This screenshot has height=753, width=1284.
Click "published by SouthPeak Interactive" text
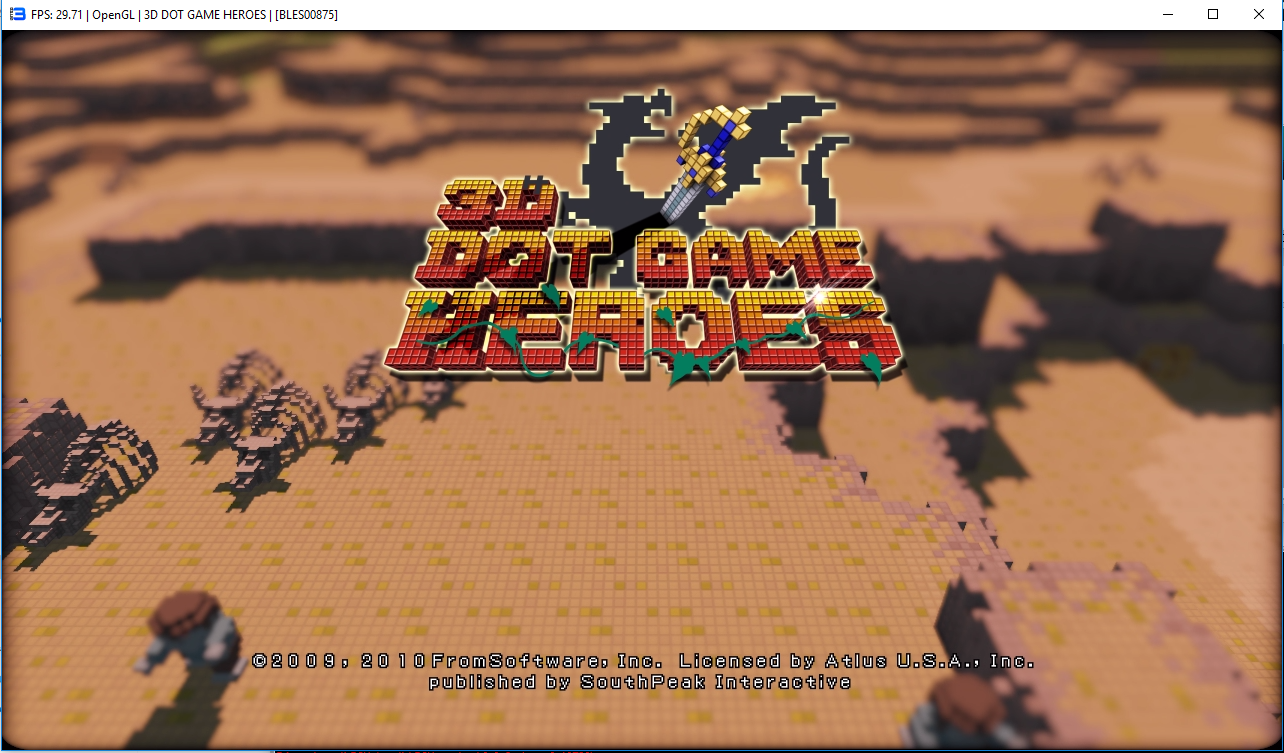pyautogui.click(x=640, y=682)
